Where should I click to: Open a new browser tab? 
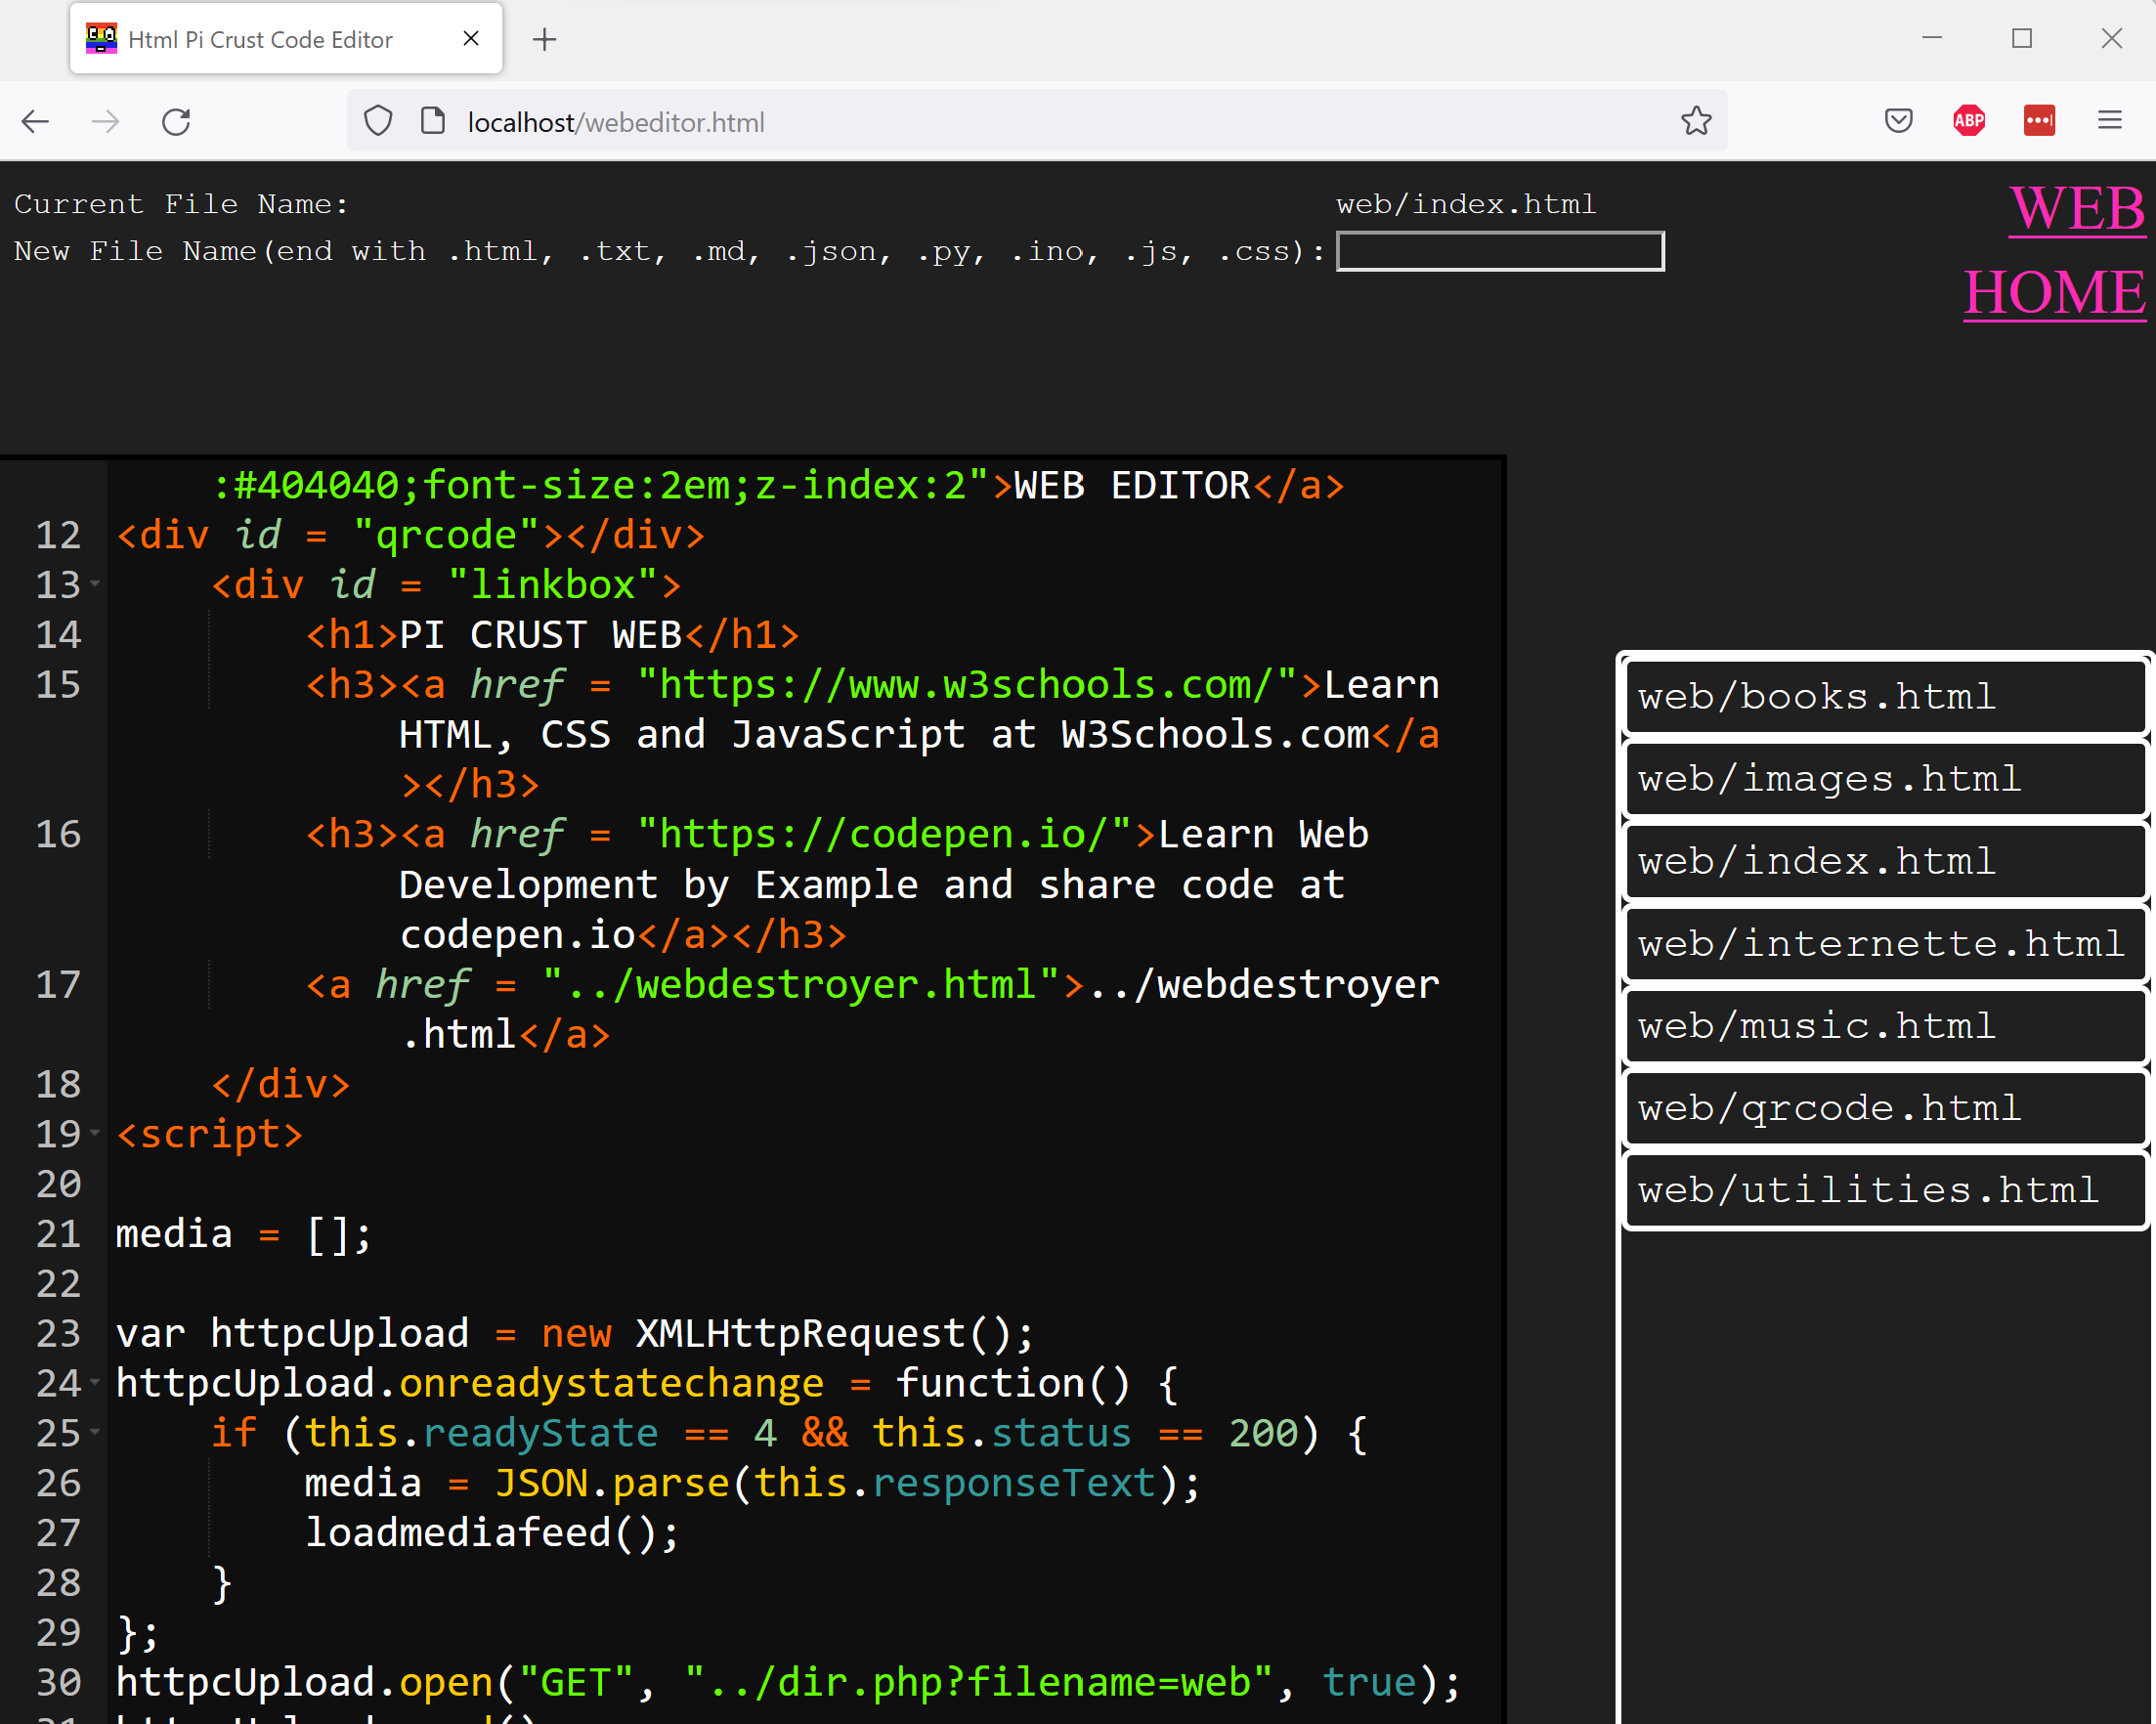point(545,40)
